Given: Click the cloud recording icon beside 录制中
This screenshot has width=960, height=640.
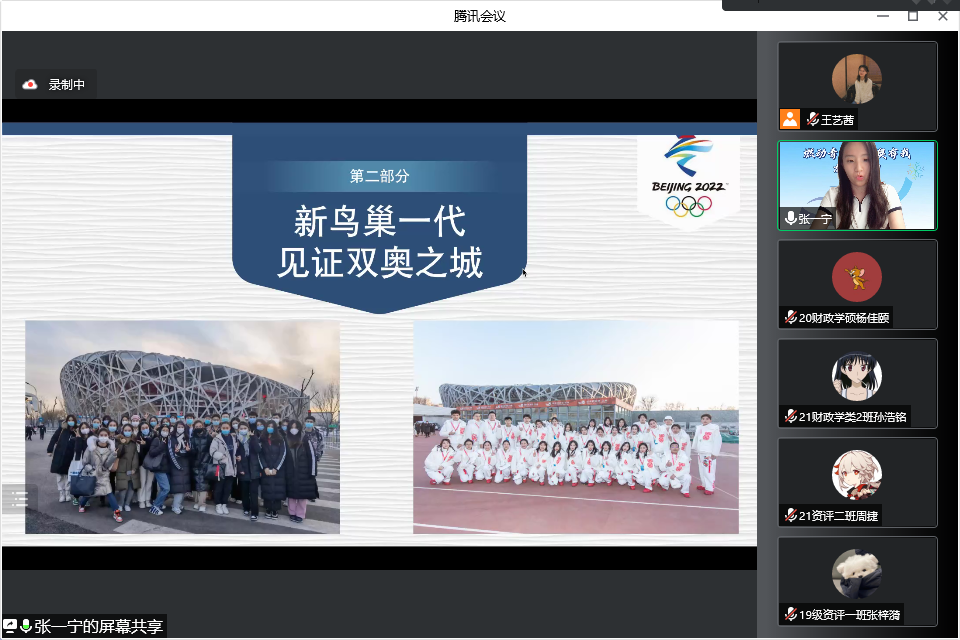Looking at the screenshot, I should [30, 84].
